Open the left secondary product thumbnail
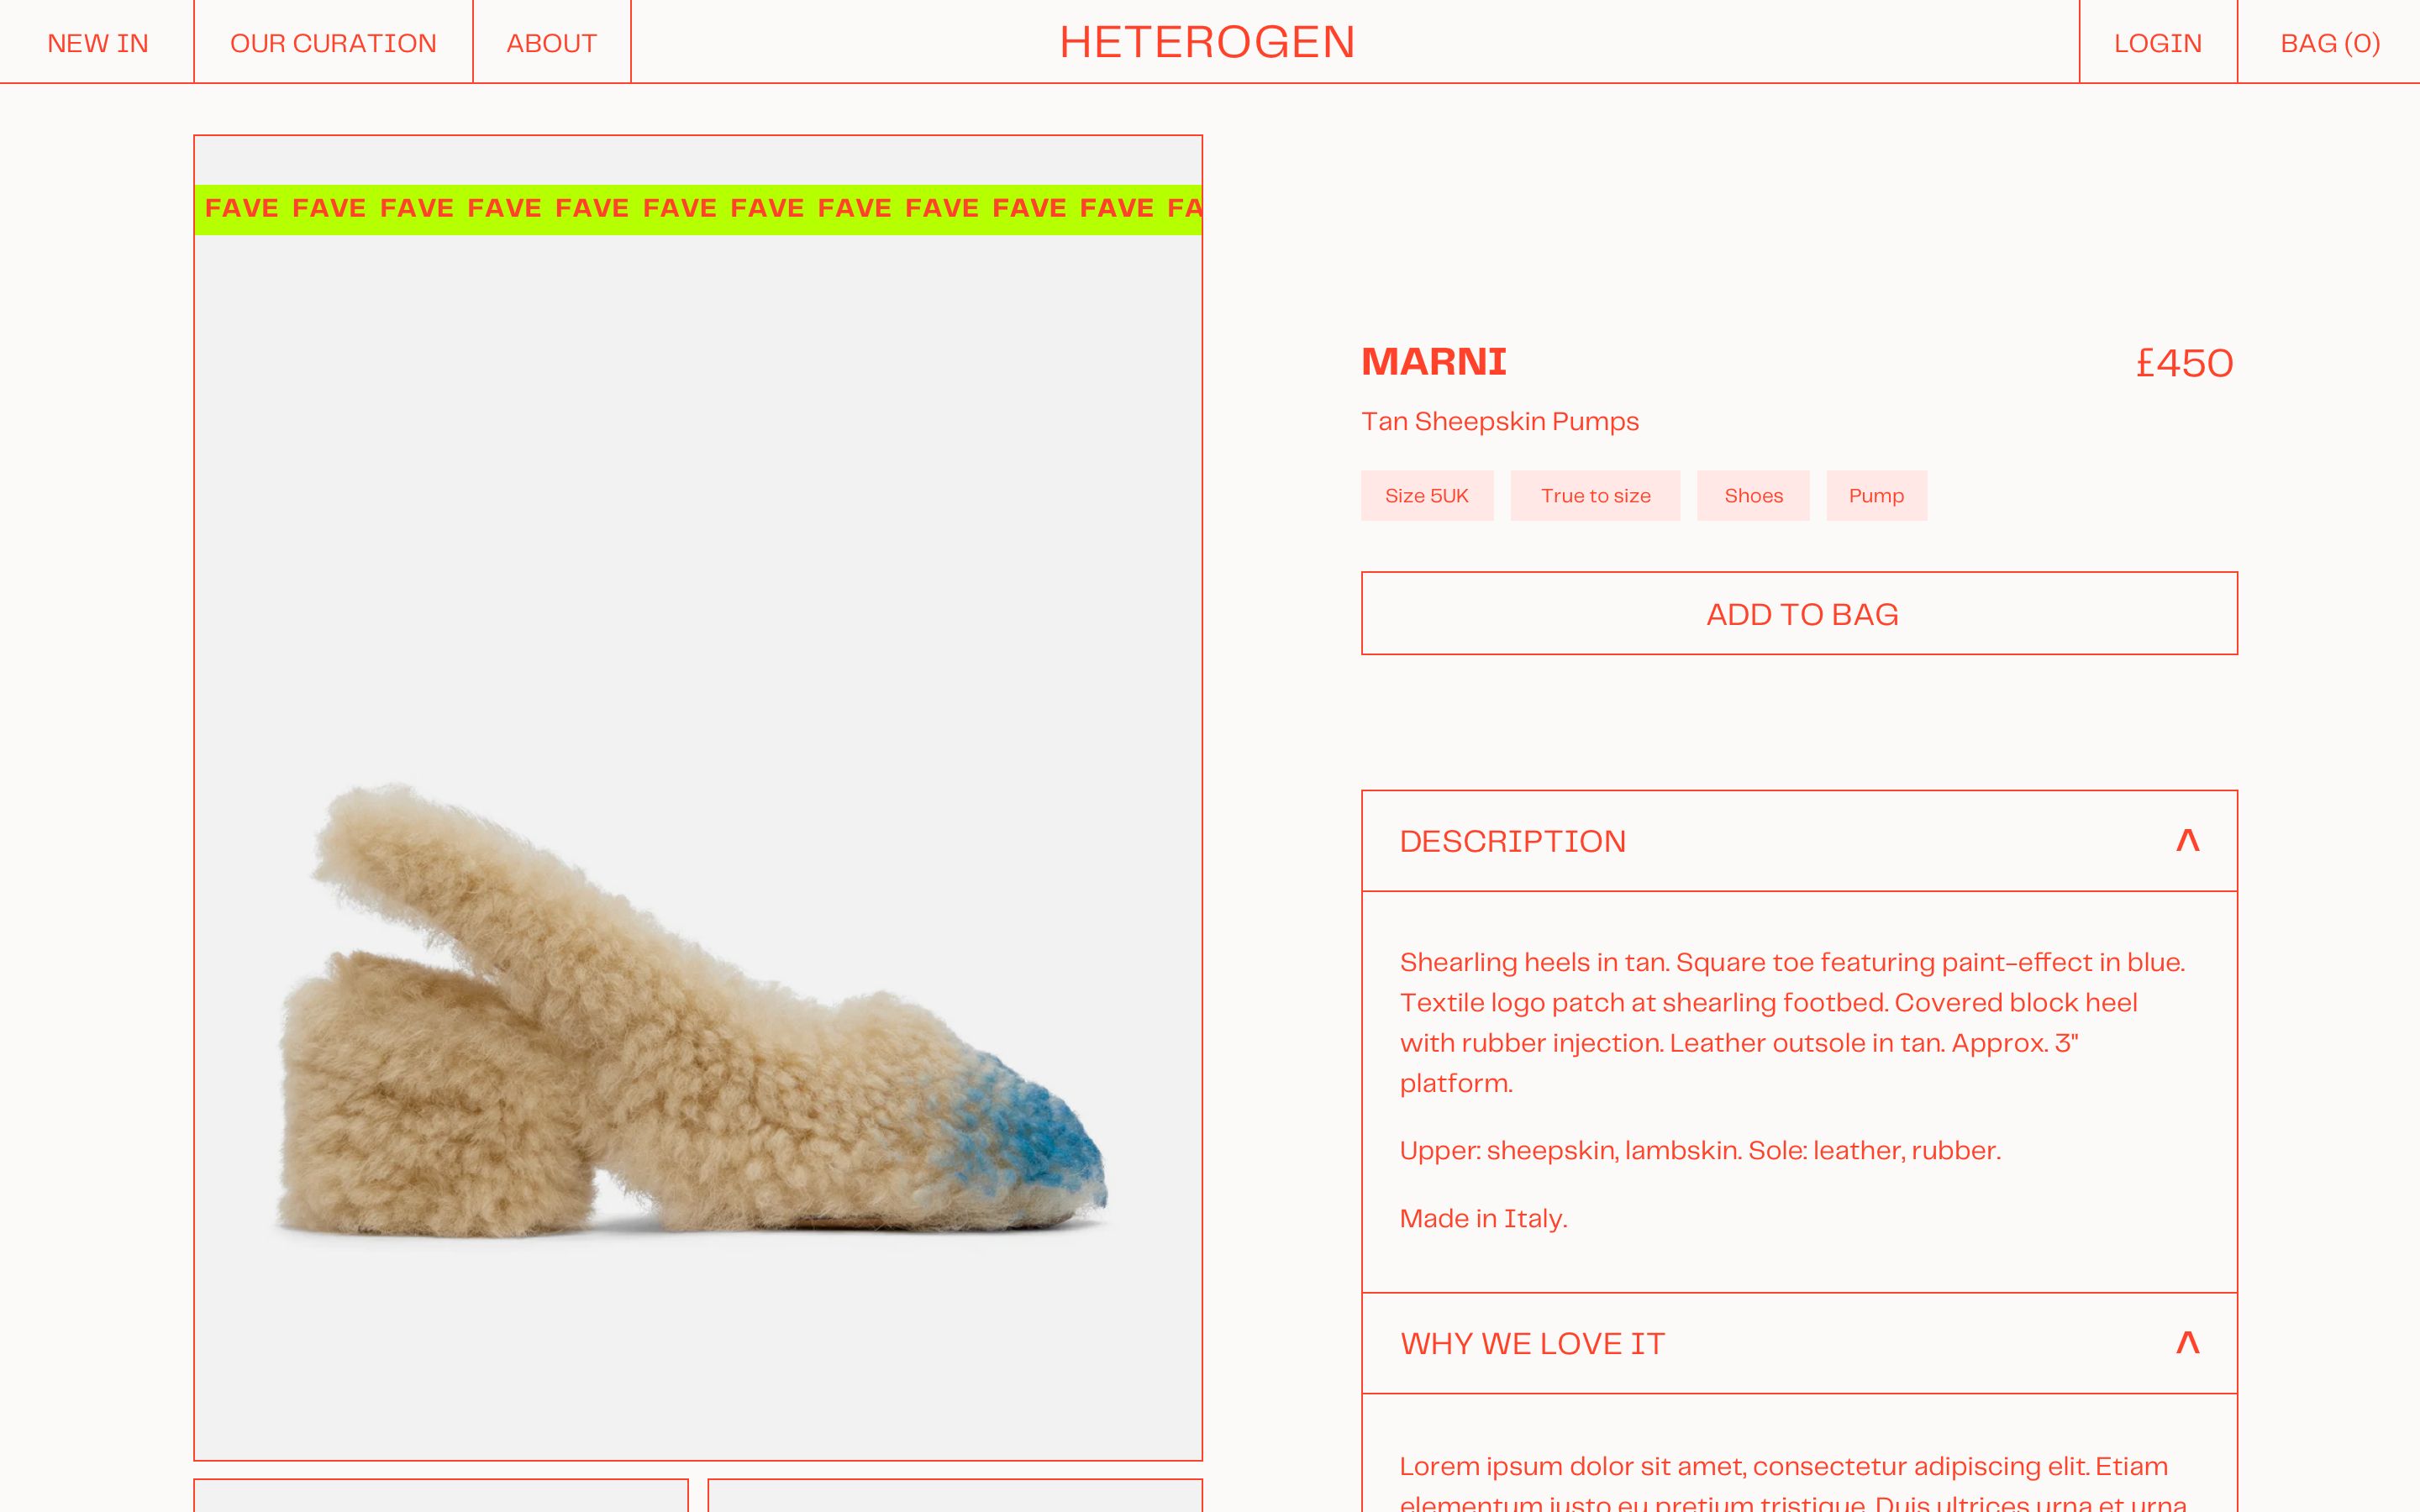Viewport: 2420px width, 1512px height. pyautogui.click(x=441, y=1495)
